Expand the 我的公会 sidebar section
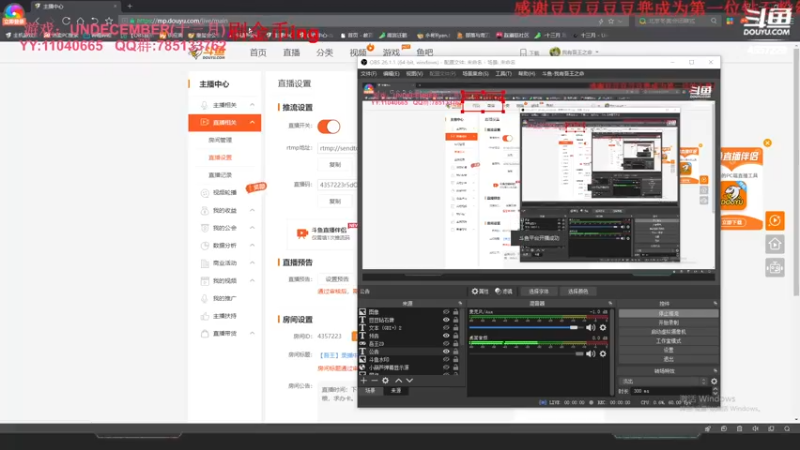This screenshot has width=800, height=450. point(252,228)
